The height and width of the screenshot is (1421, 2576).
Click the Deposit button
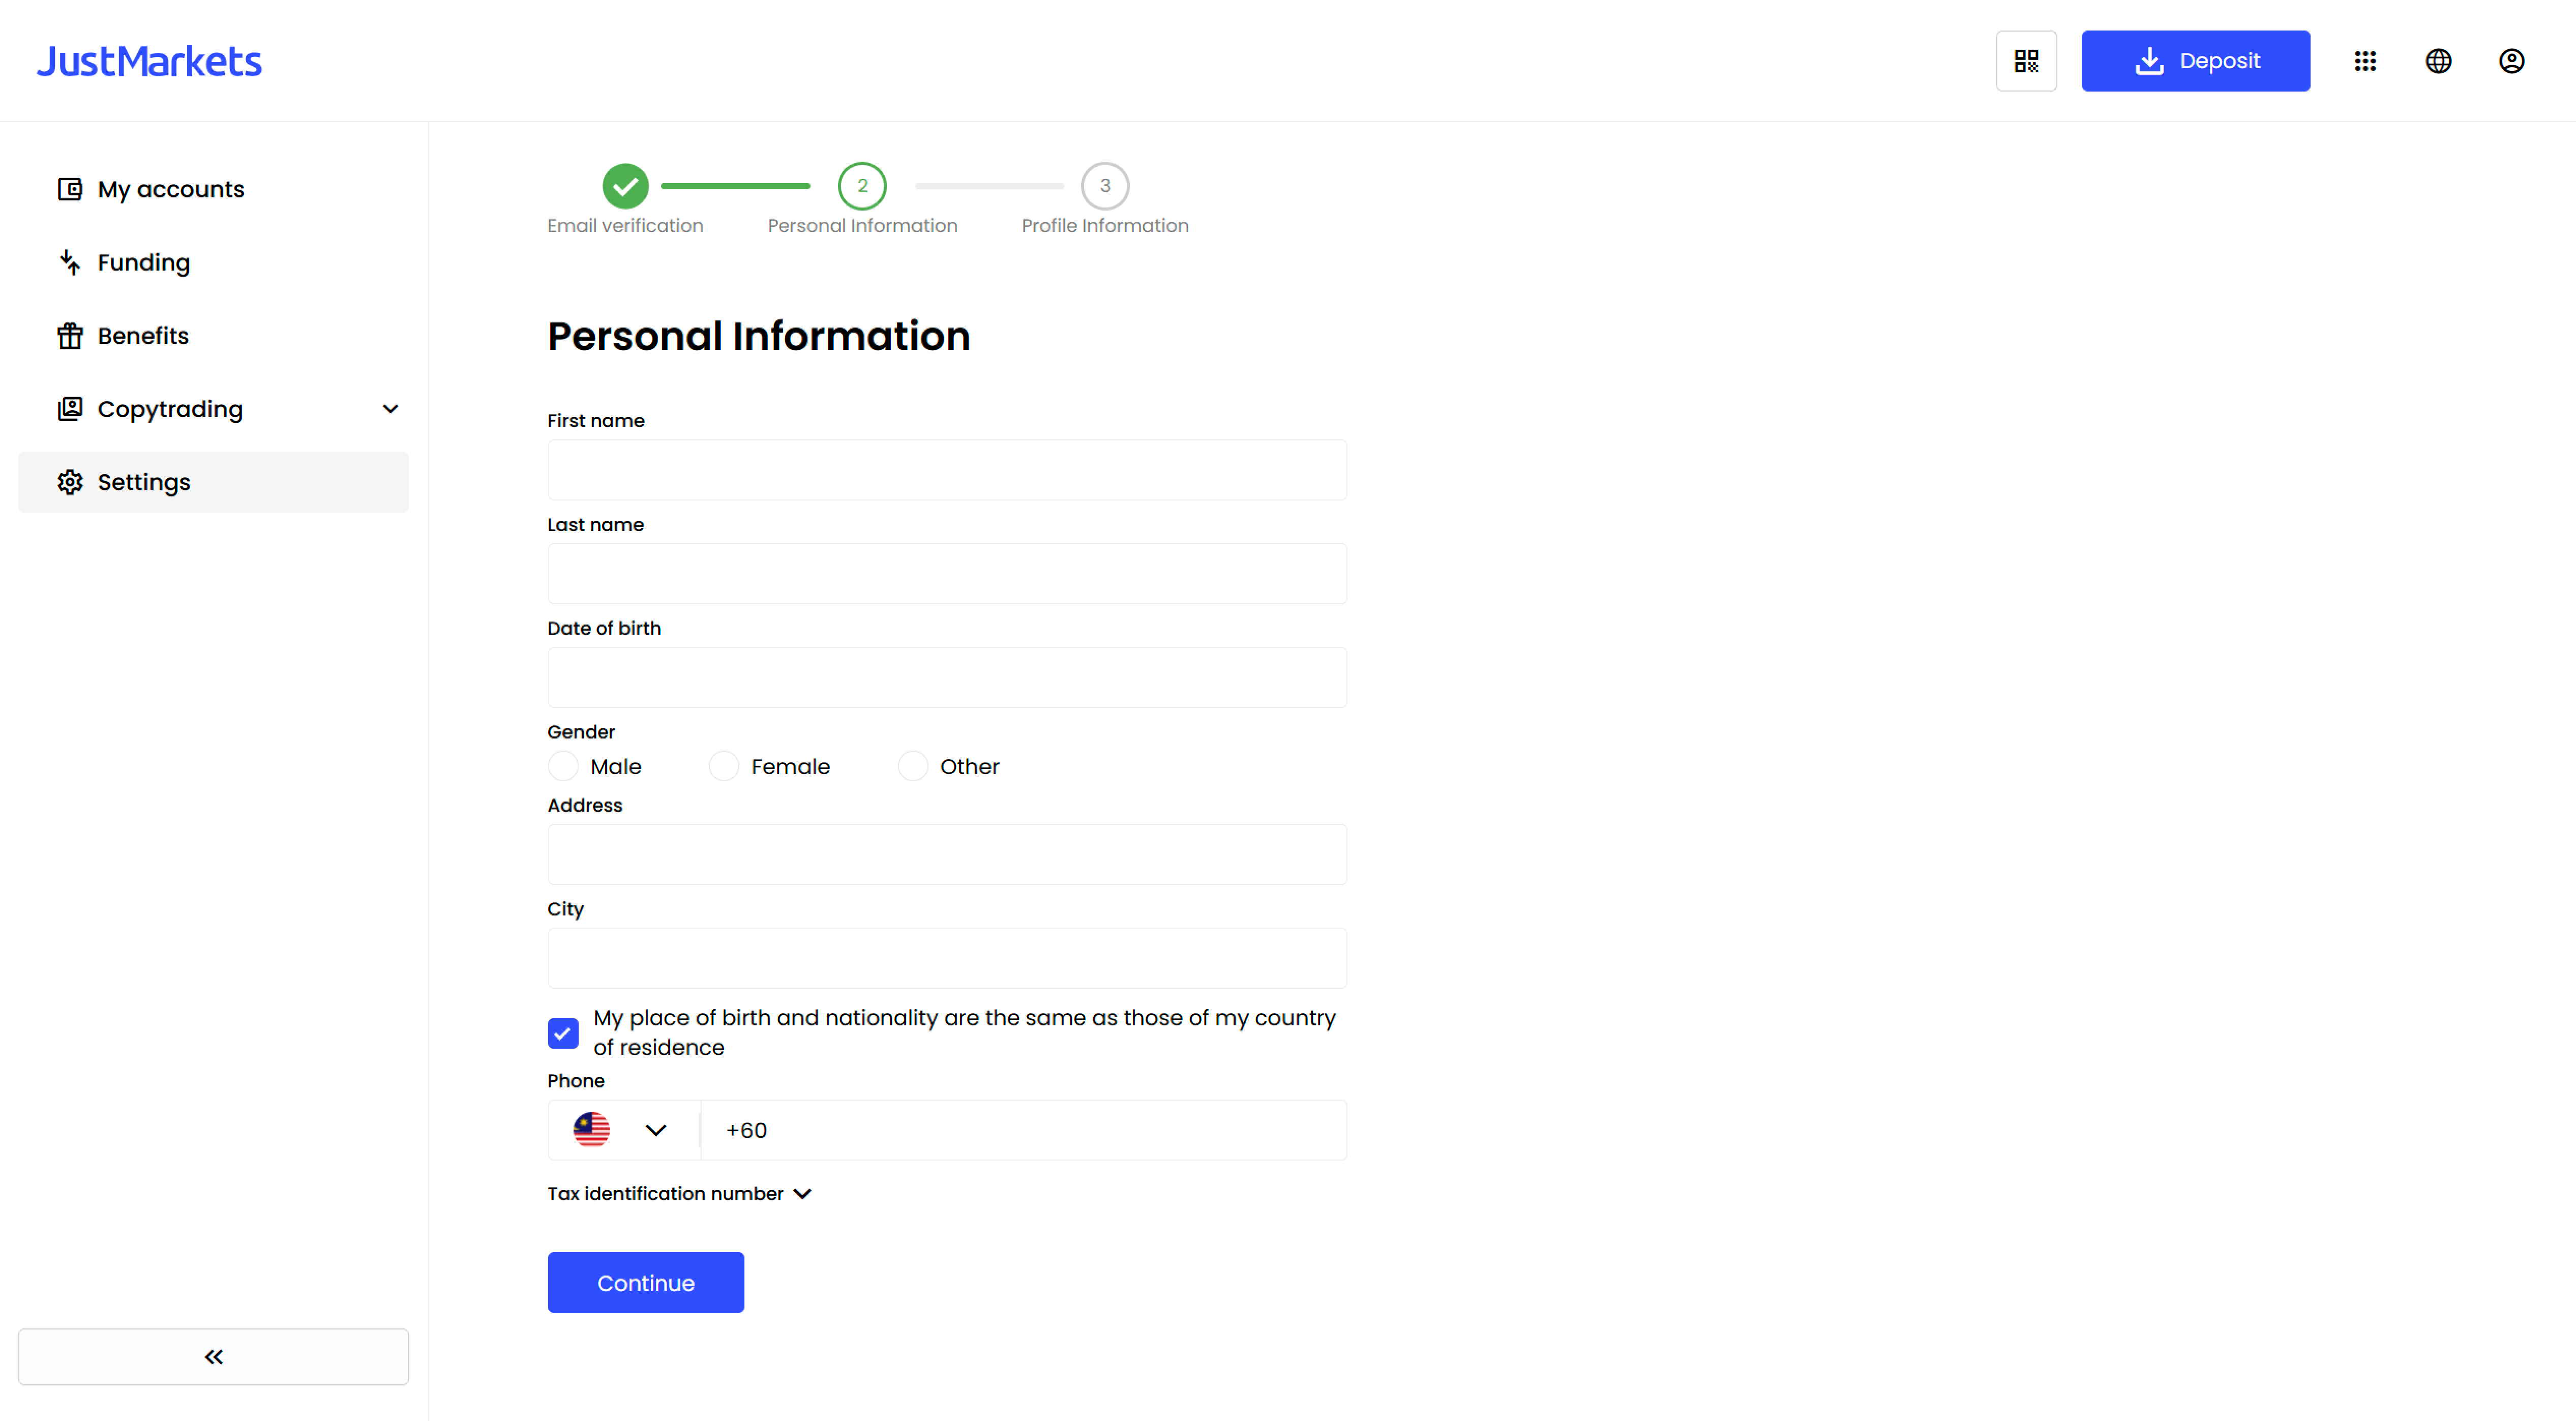pyautogui.click(x=2195, y=61)
